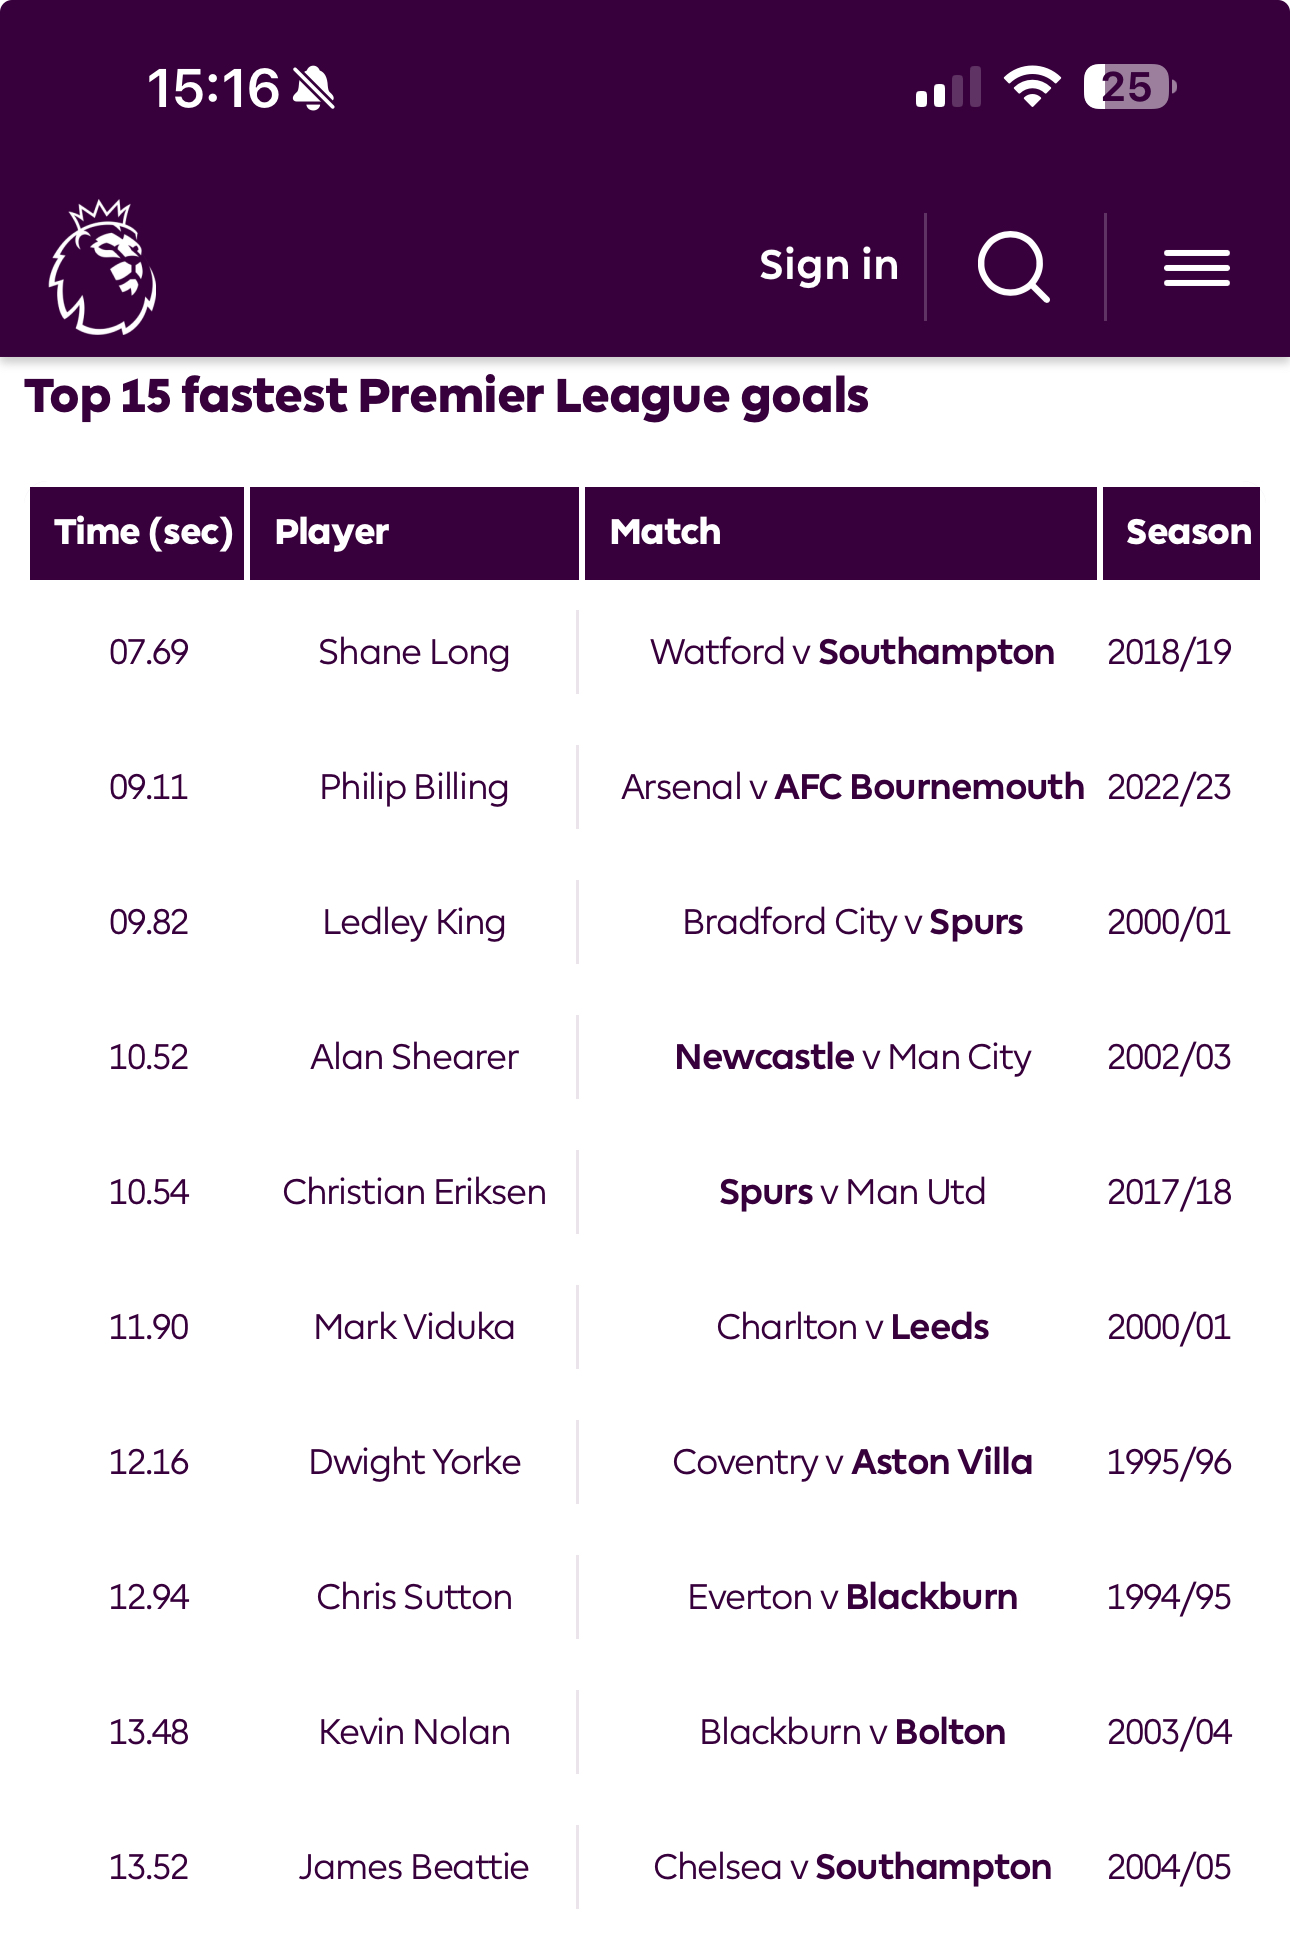Select the Match column header

[x=840, y=533]
